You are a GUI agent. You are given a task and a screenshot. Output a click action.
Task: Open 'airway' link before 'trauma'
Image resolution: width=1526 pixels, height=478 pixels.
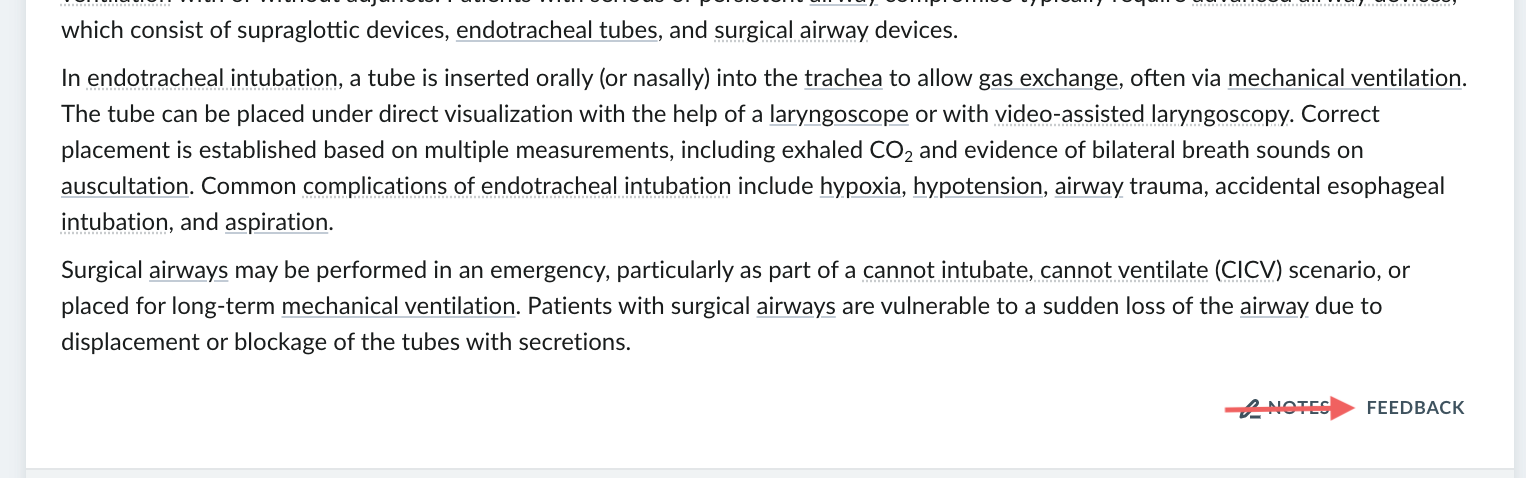pos(1089,186)
